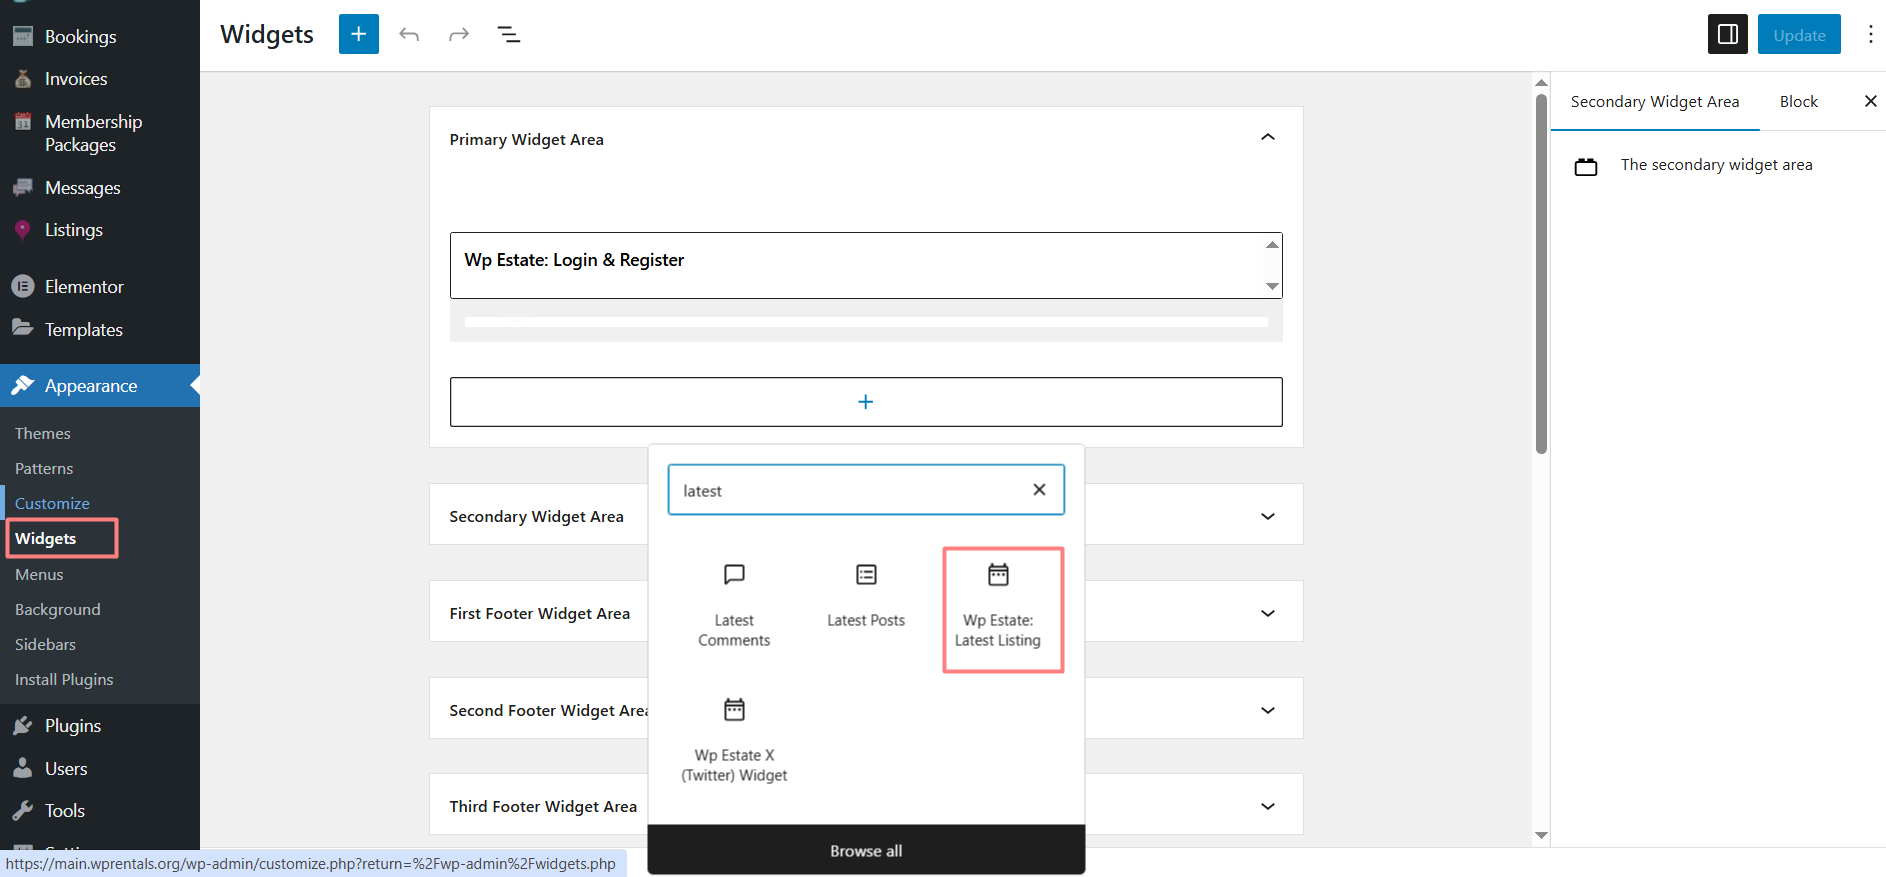Click the blue Add block inserter button
This screenshot has height=877, width=1886.
[358, 34]
